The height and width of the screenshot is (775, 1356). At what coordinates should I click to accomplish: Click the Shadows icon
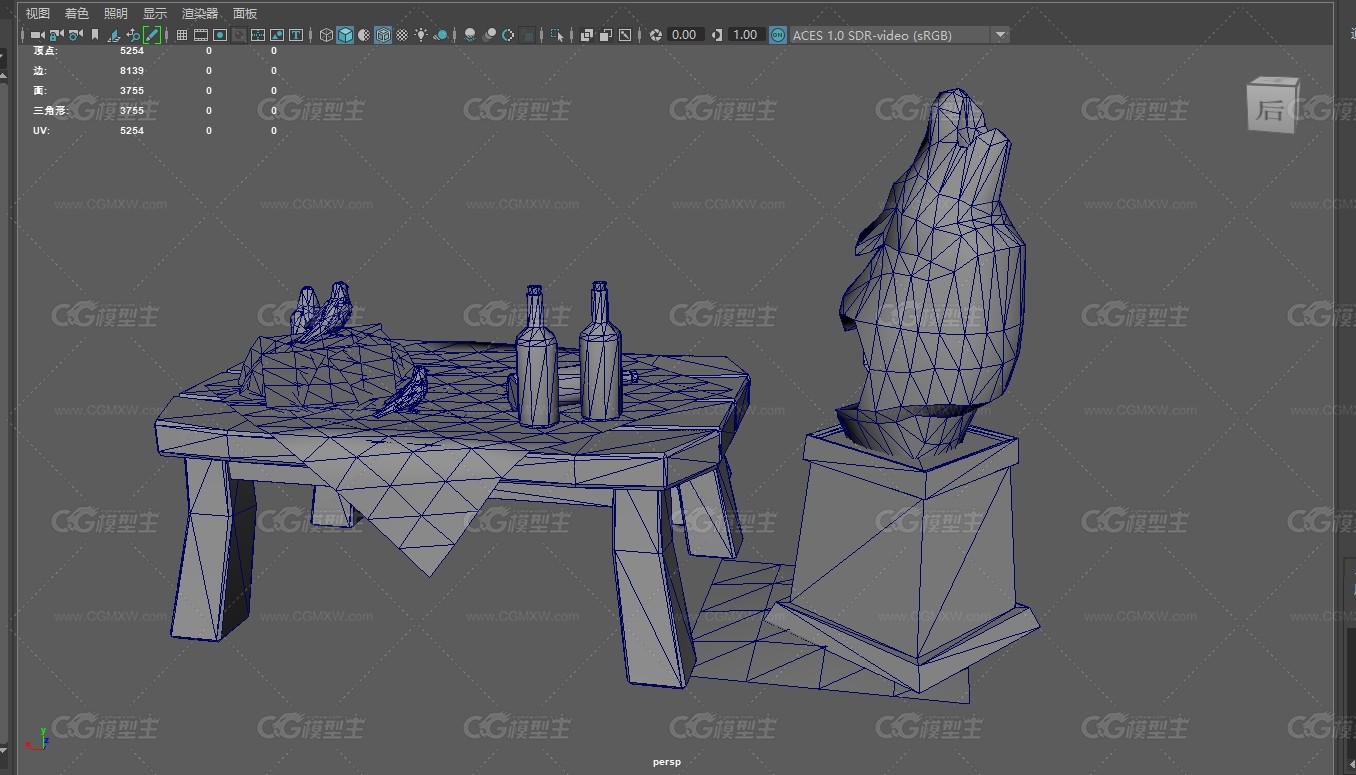440,35
